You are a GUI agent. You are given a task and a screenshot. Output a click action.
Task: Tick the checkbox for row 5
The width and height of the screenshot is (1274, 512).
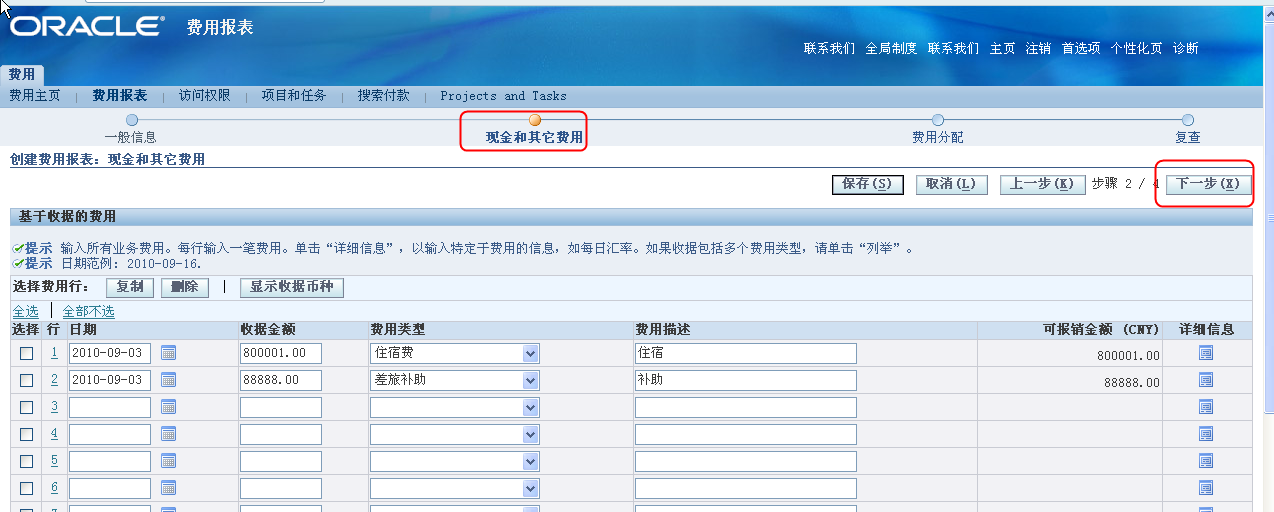27,461
